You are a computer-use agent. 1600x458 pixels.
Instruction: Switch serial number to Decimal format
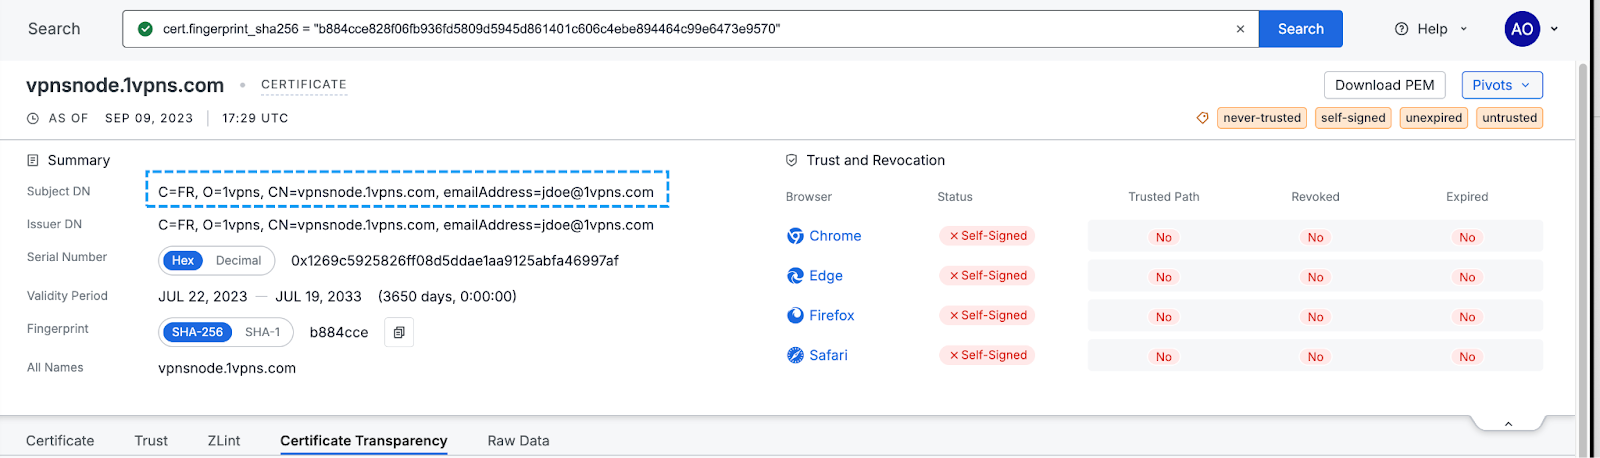pyautogui.click(x=238, y=261)
